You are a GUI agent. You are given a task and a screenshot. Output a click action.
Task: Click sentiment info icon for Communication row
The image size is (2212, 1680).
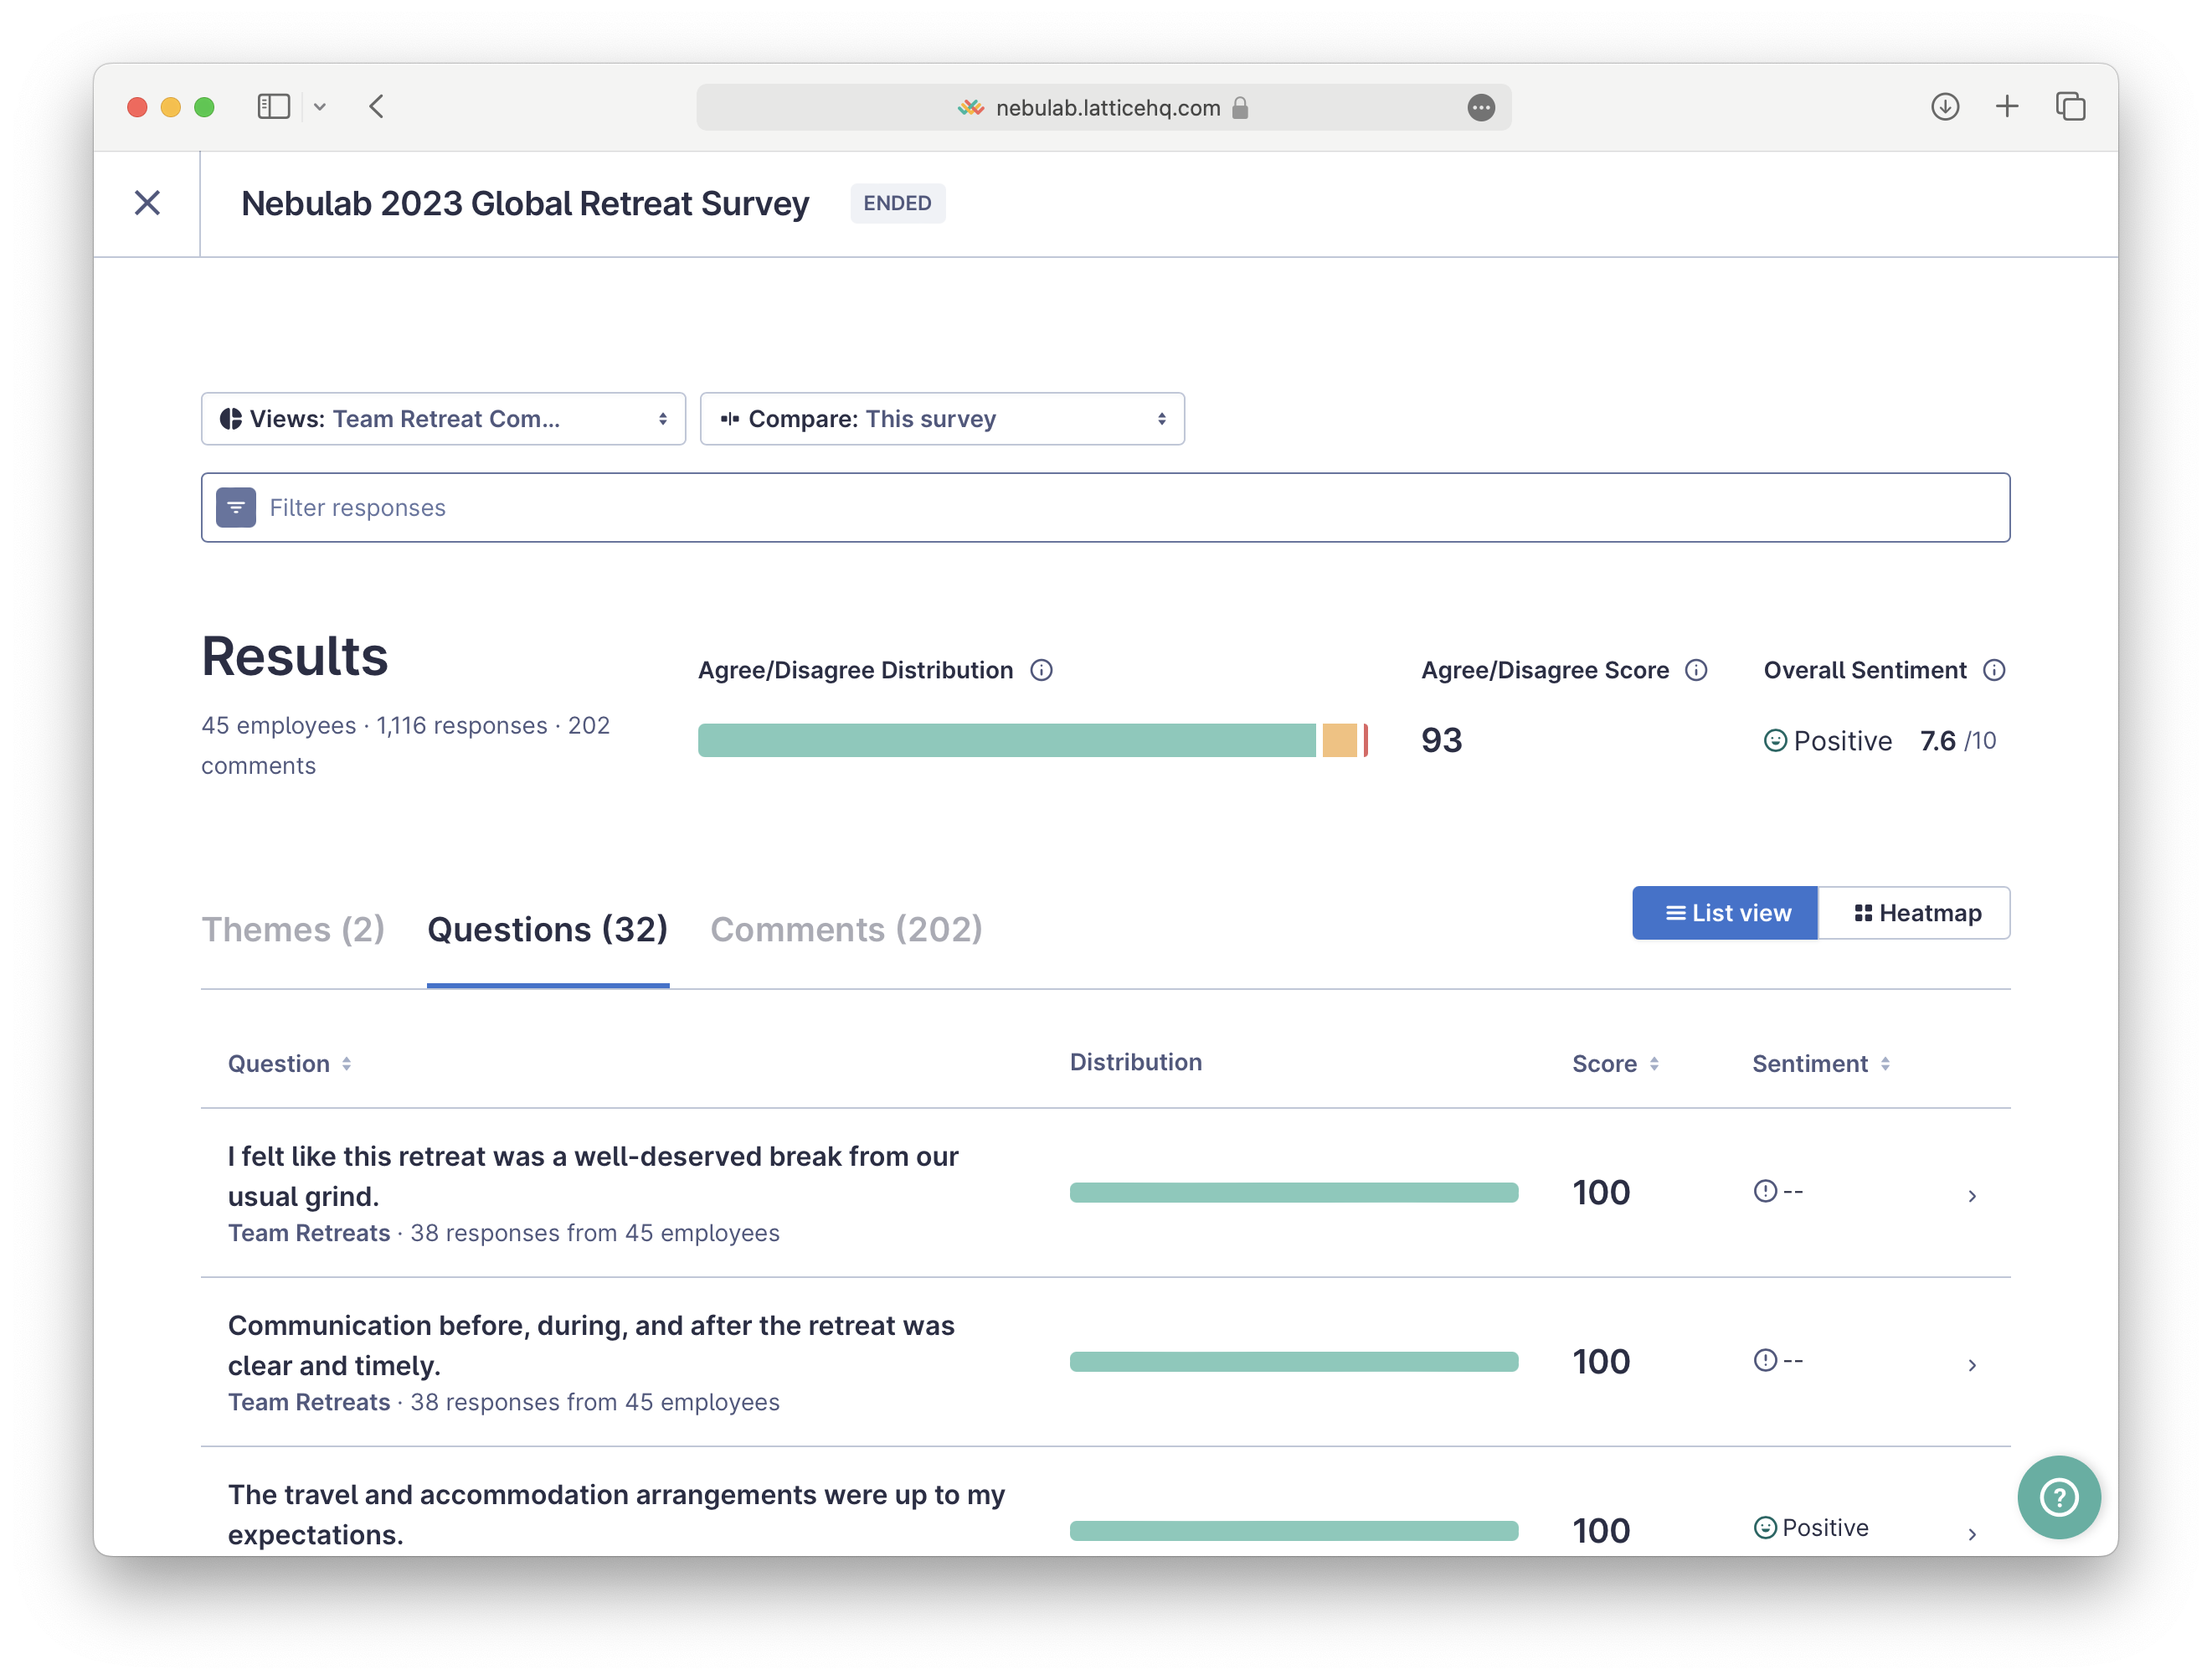(x=1765, y=1360)
